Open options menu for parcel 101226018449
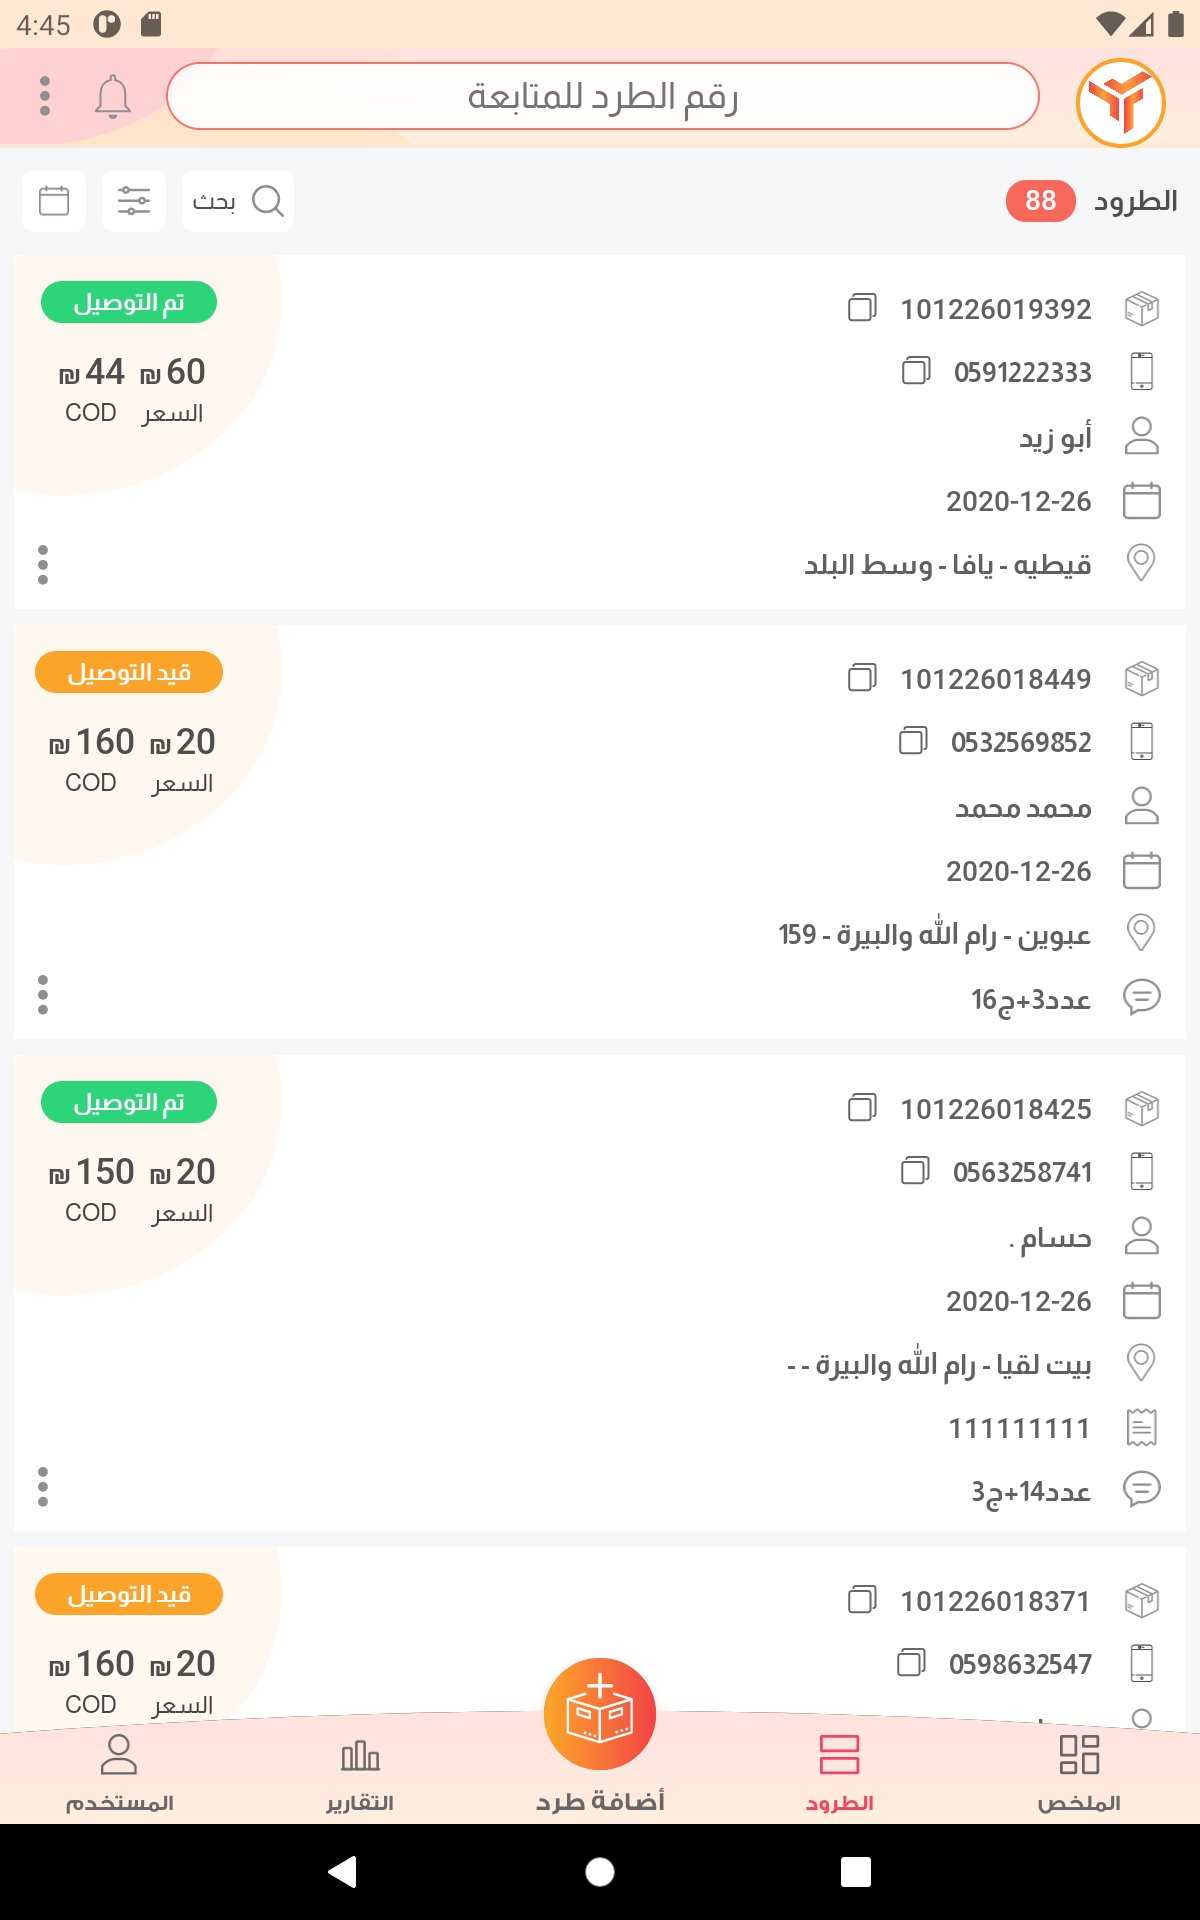Image resolution: width=1200 pixels, height=1920 pixels. pyautogui.click(x=43, y=995)
